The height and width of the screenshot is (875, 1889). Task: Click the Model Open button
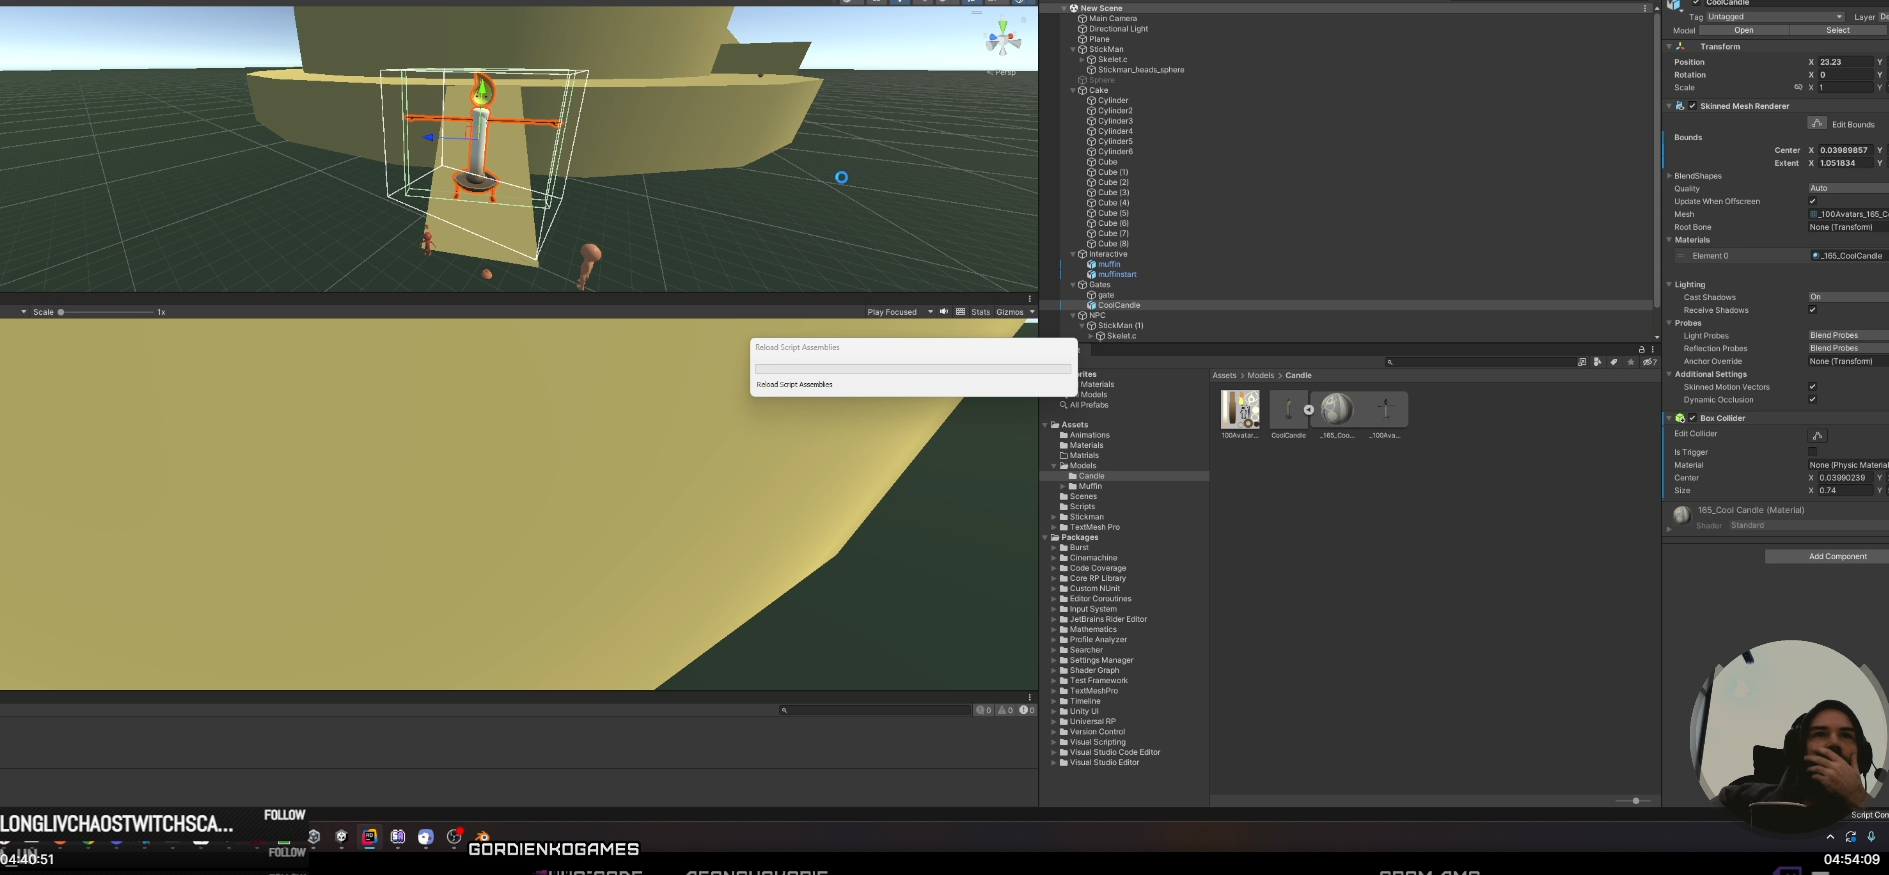click(1743, 30)
